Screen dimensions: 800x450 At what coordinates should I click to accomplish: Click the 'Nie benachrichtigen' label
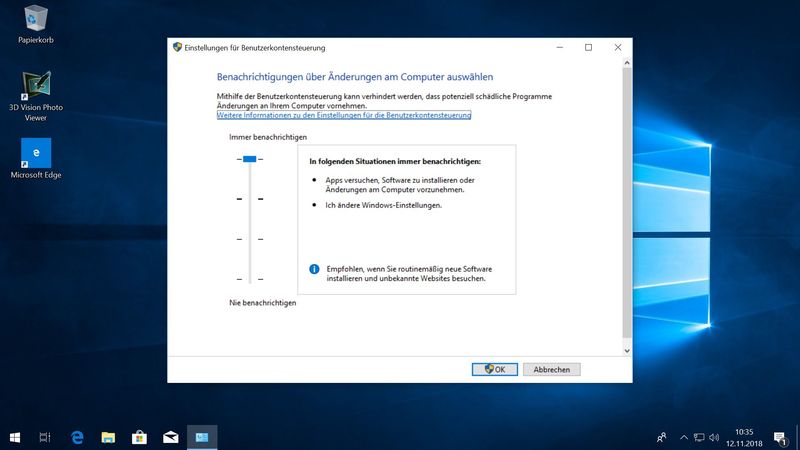[x=262, y=303]
